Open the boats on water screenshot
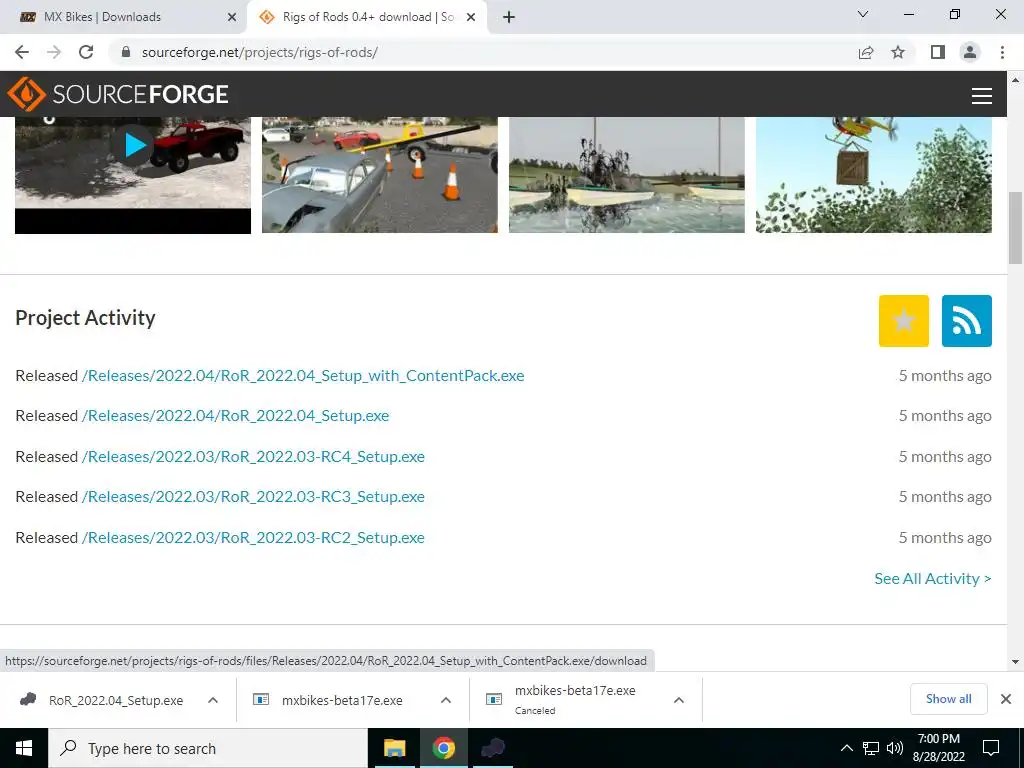The height and width of the screenshot is (768, 1024). coord(626,175)
